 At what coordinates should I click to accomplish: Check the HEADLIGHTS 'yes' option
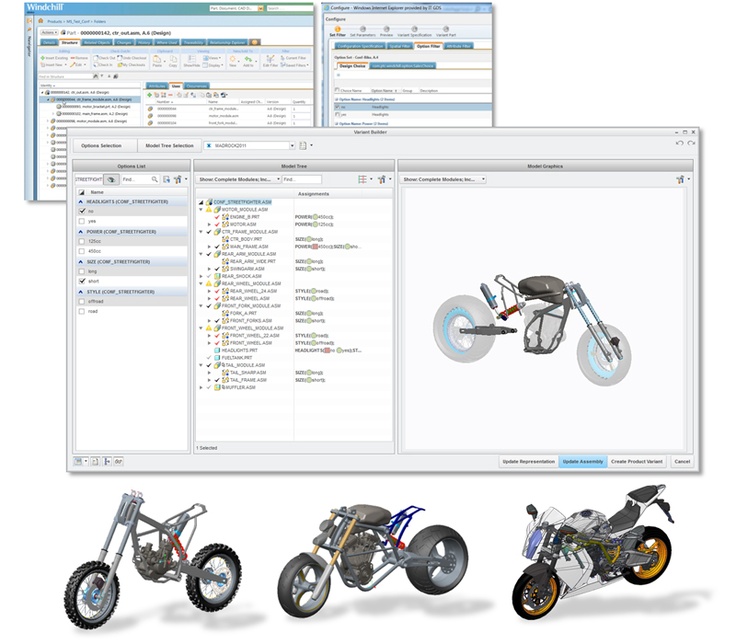point(82,221)
